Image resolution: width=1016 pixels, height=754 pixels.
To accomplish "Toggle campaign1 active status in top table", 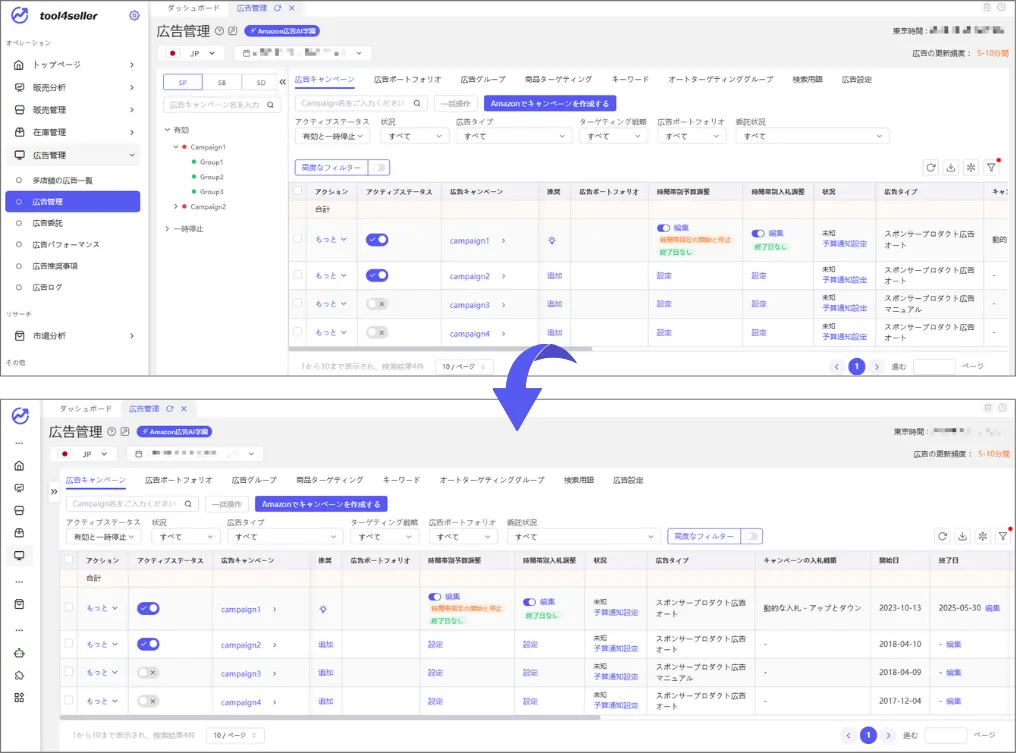I will tap(377, 240).
